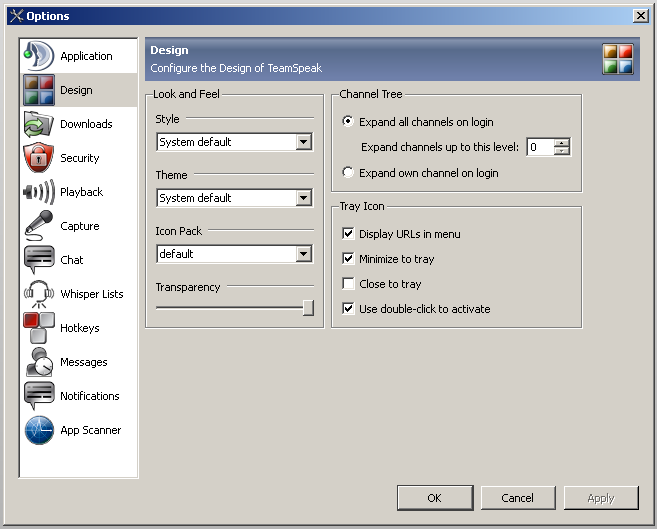This screenshot has height=529, width=657.
Task: Click the Chat label text
Action: click(72, 260)
